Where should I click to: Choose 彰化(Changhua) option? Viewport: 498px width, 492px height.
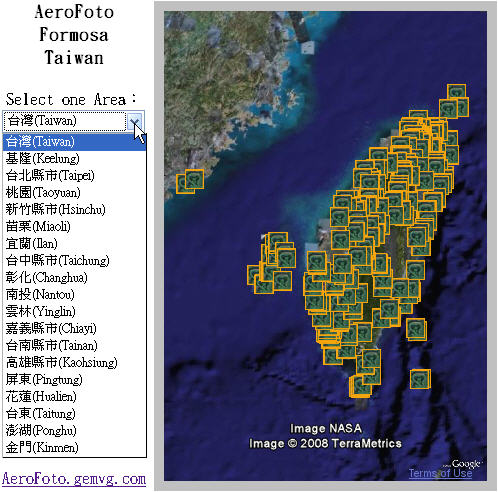tap(74, 278)
